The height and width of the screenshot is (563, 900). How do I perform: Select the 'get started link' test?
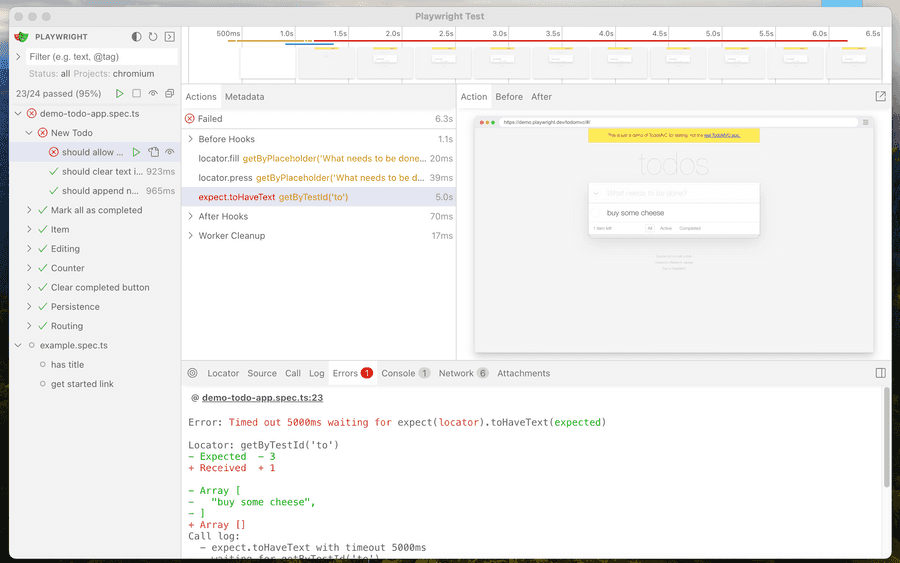(x=95, y=384)
